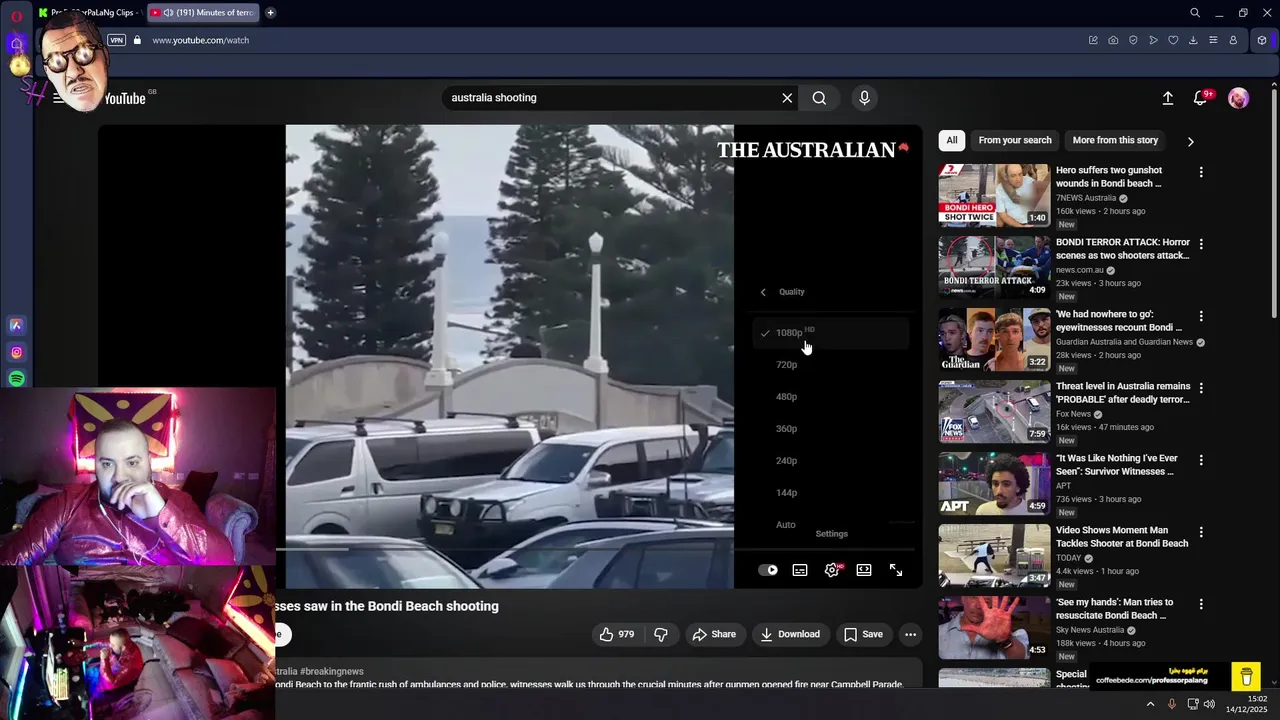Image resolution: width=1280 pixels, height=720 pixels.
Task: Dislike the video
Action: (661, 634)
